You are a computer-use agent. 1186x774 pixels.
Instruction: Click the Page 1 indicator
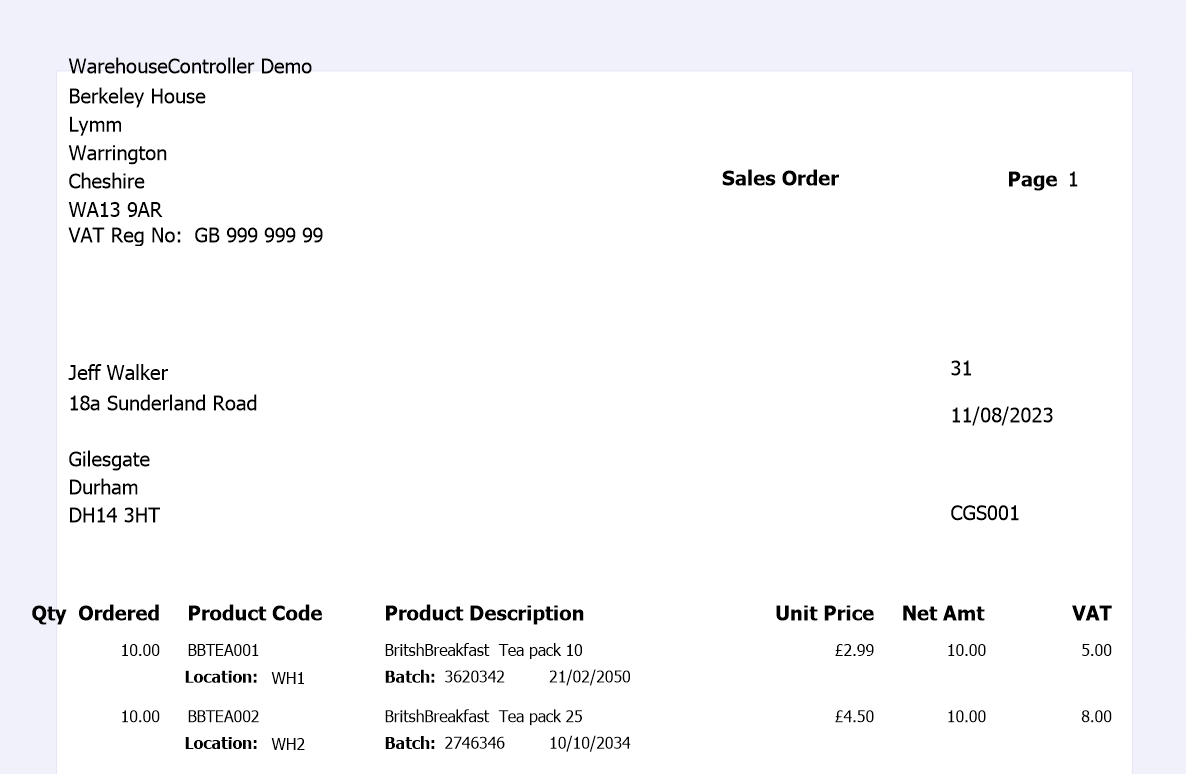pos(1042,180)
